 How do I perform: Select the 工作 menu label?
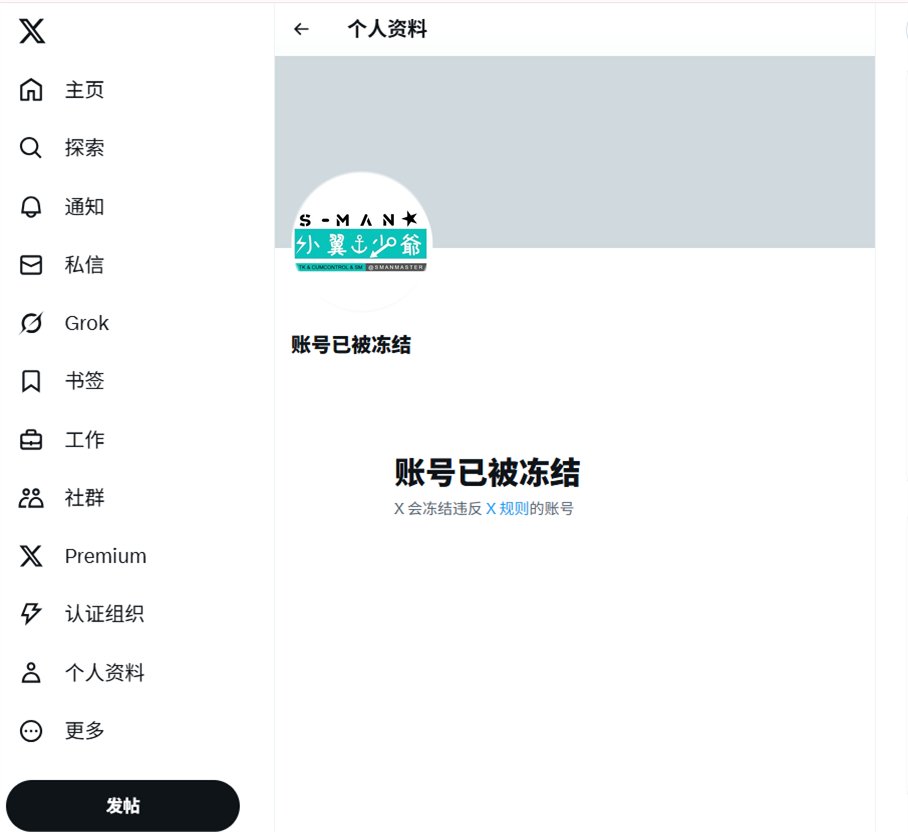point(85,440)
